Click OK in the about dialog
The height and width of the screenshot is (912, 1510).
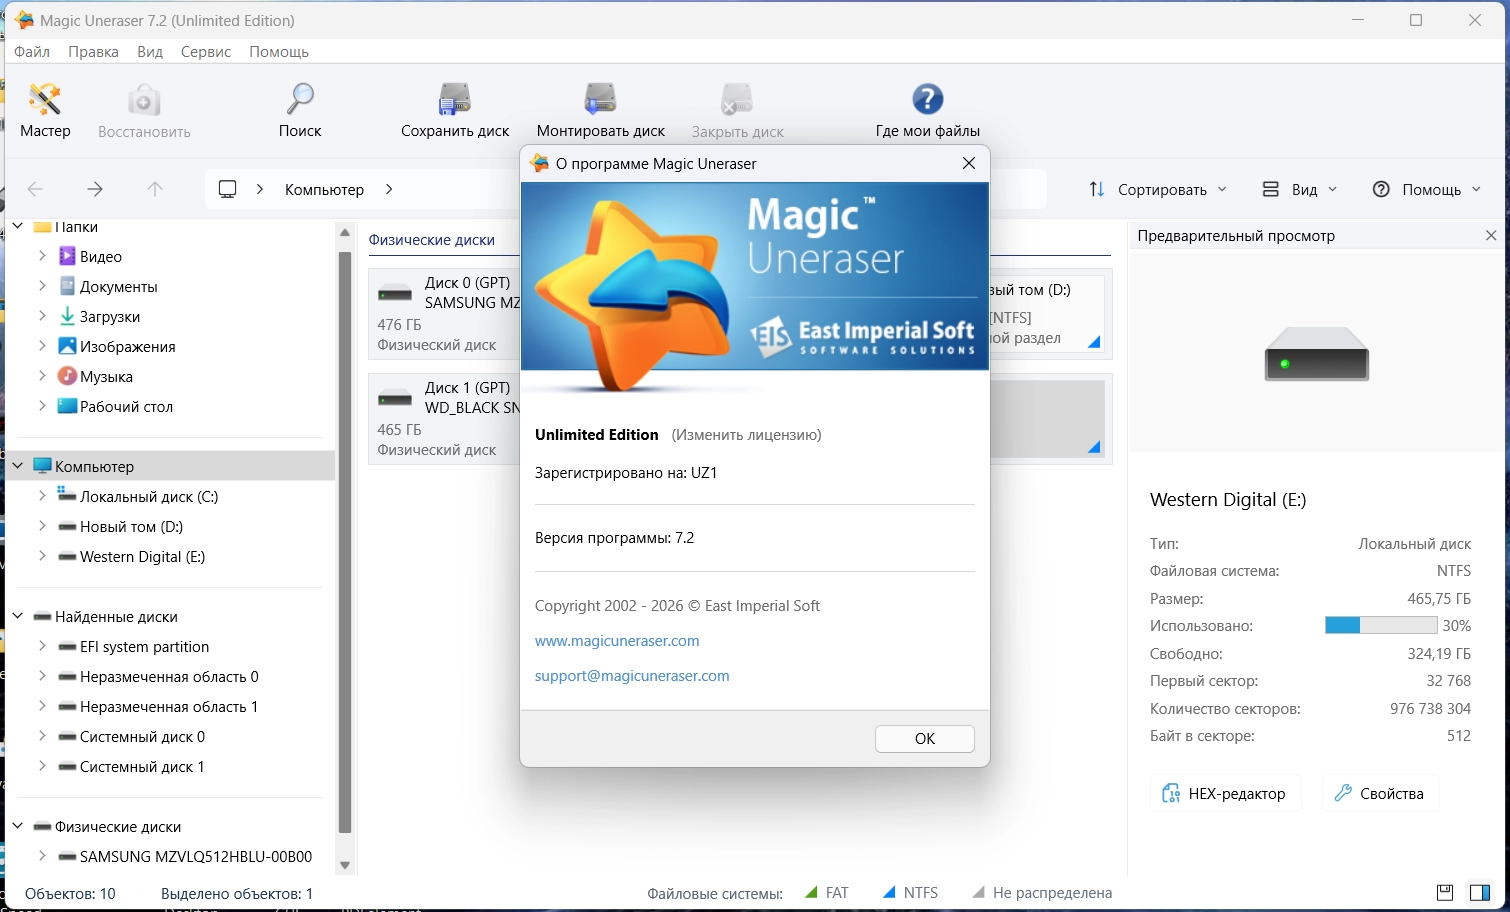(925, 739)
